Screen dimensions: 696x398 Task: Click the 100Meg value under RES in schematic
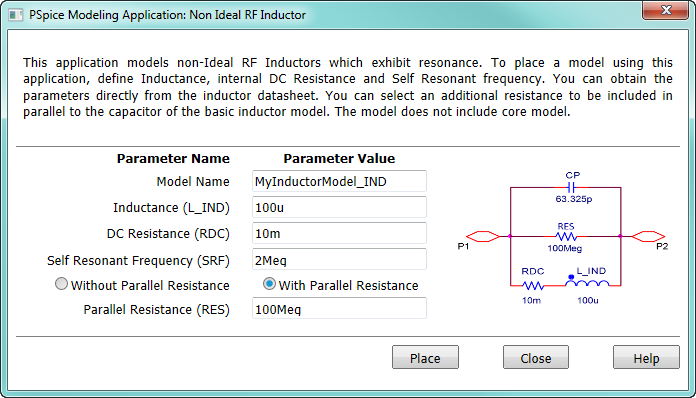pos(564,248)
